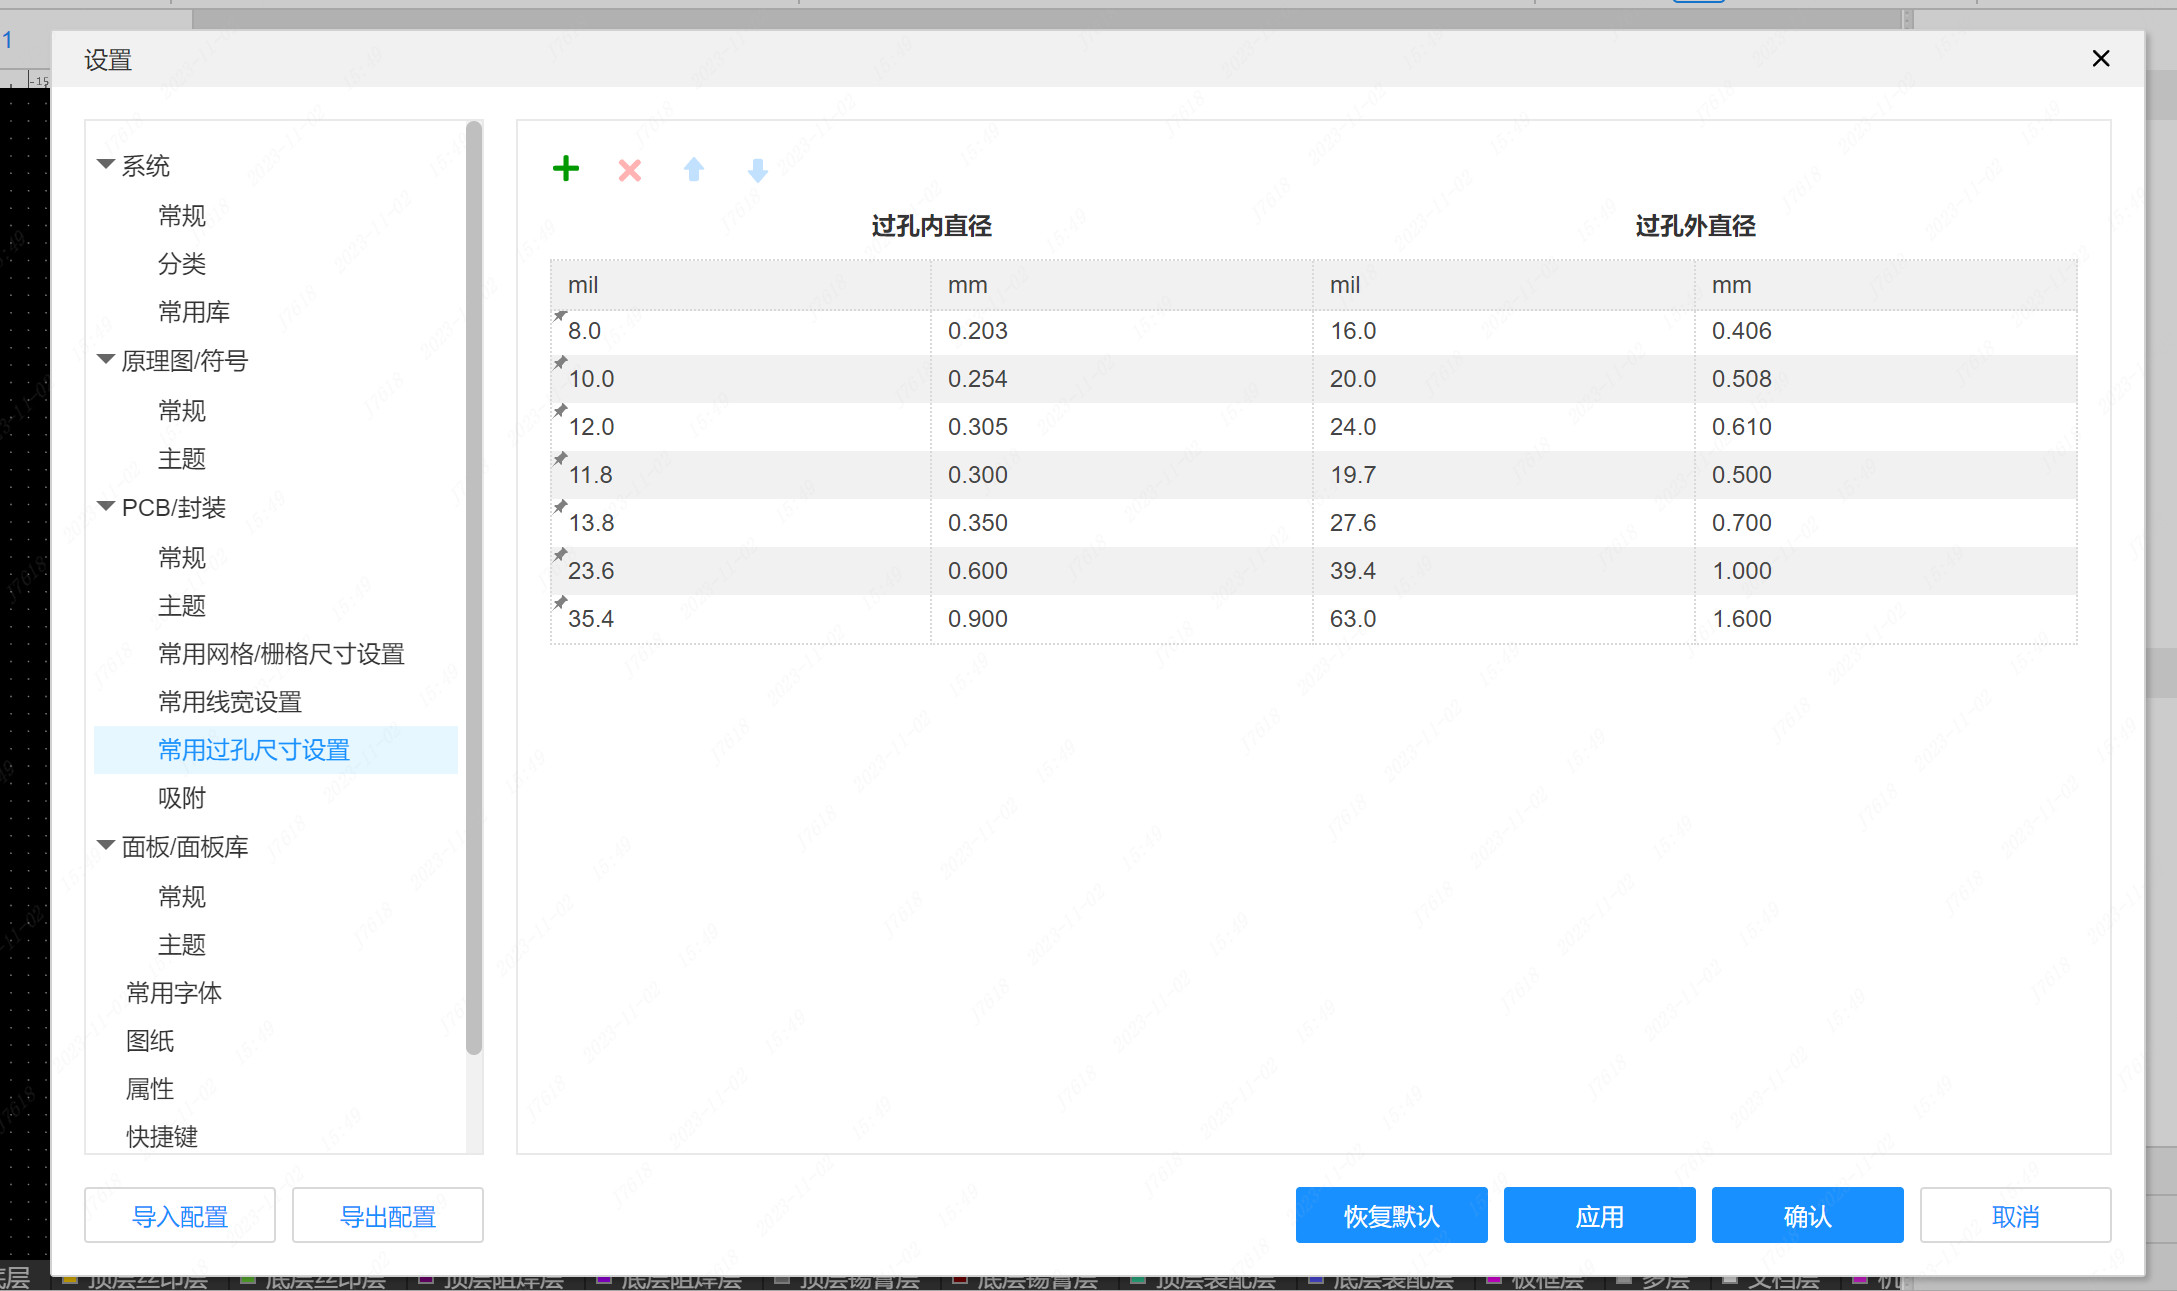
Task: Open 常规 under 系统
Action: 182,215
